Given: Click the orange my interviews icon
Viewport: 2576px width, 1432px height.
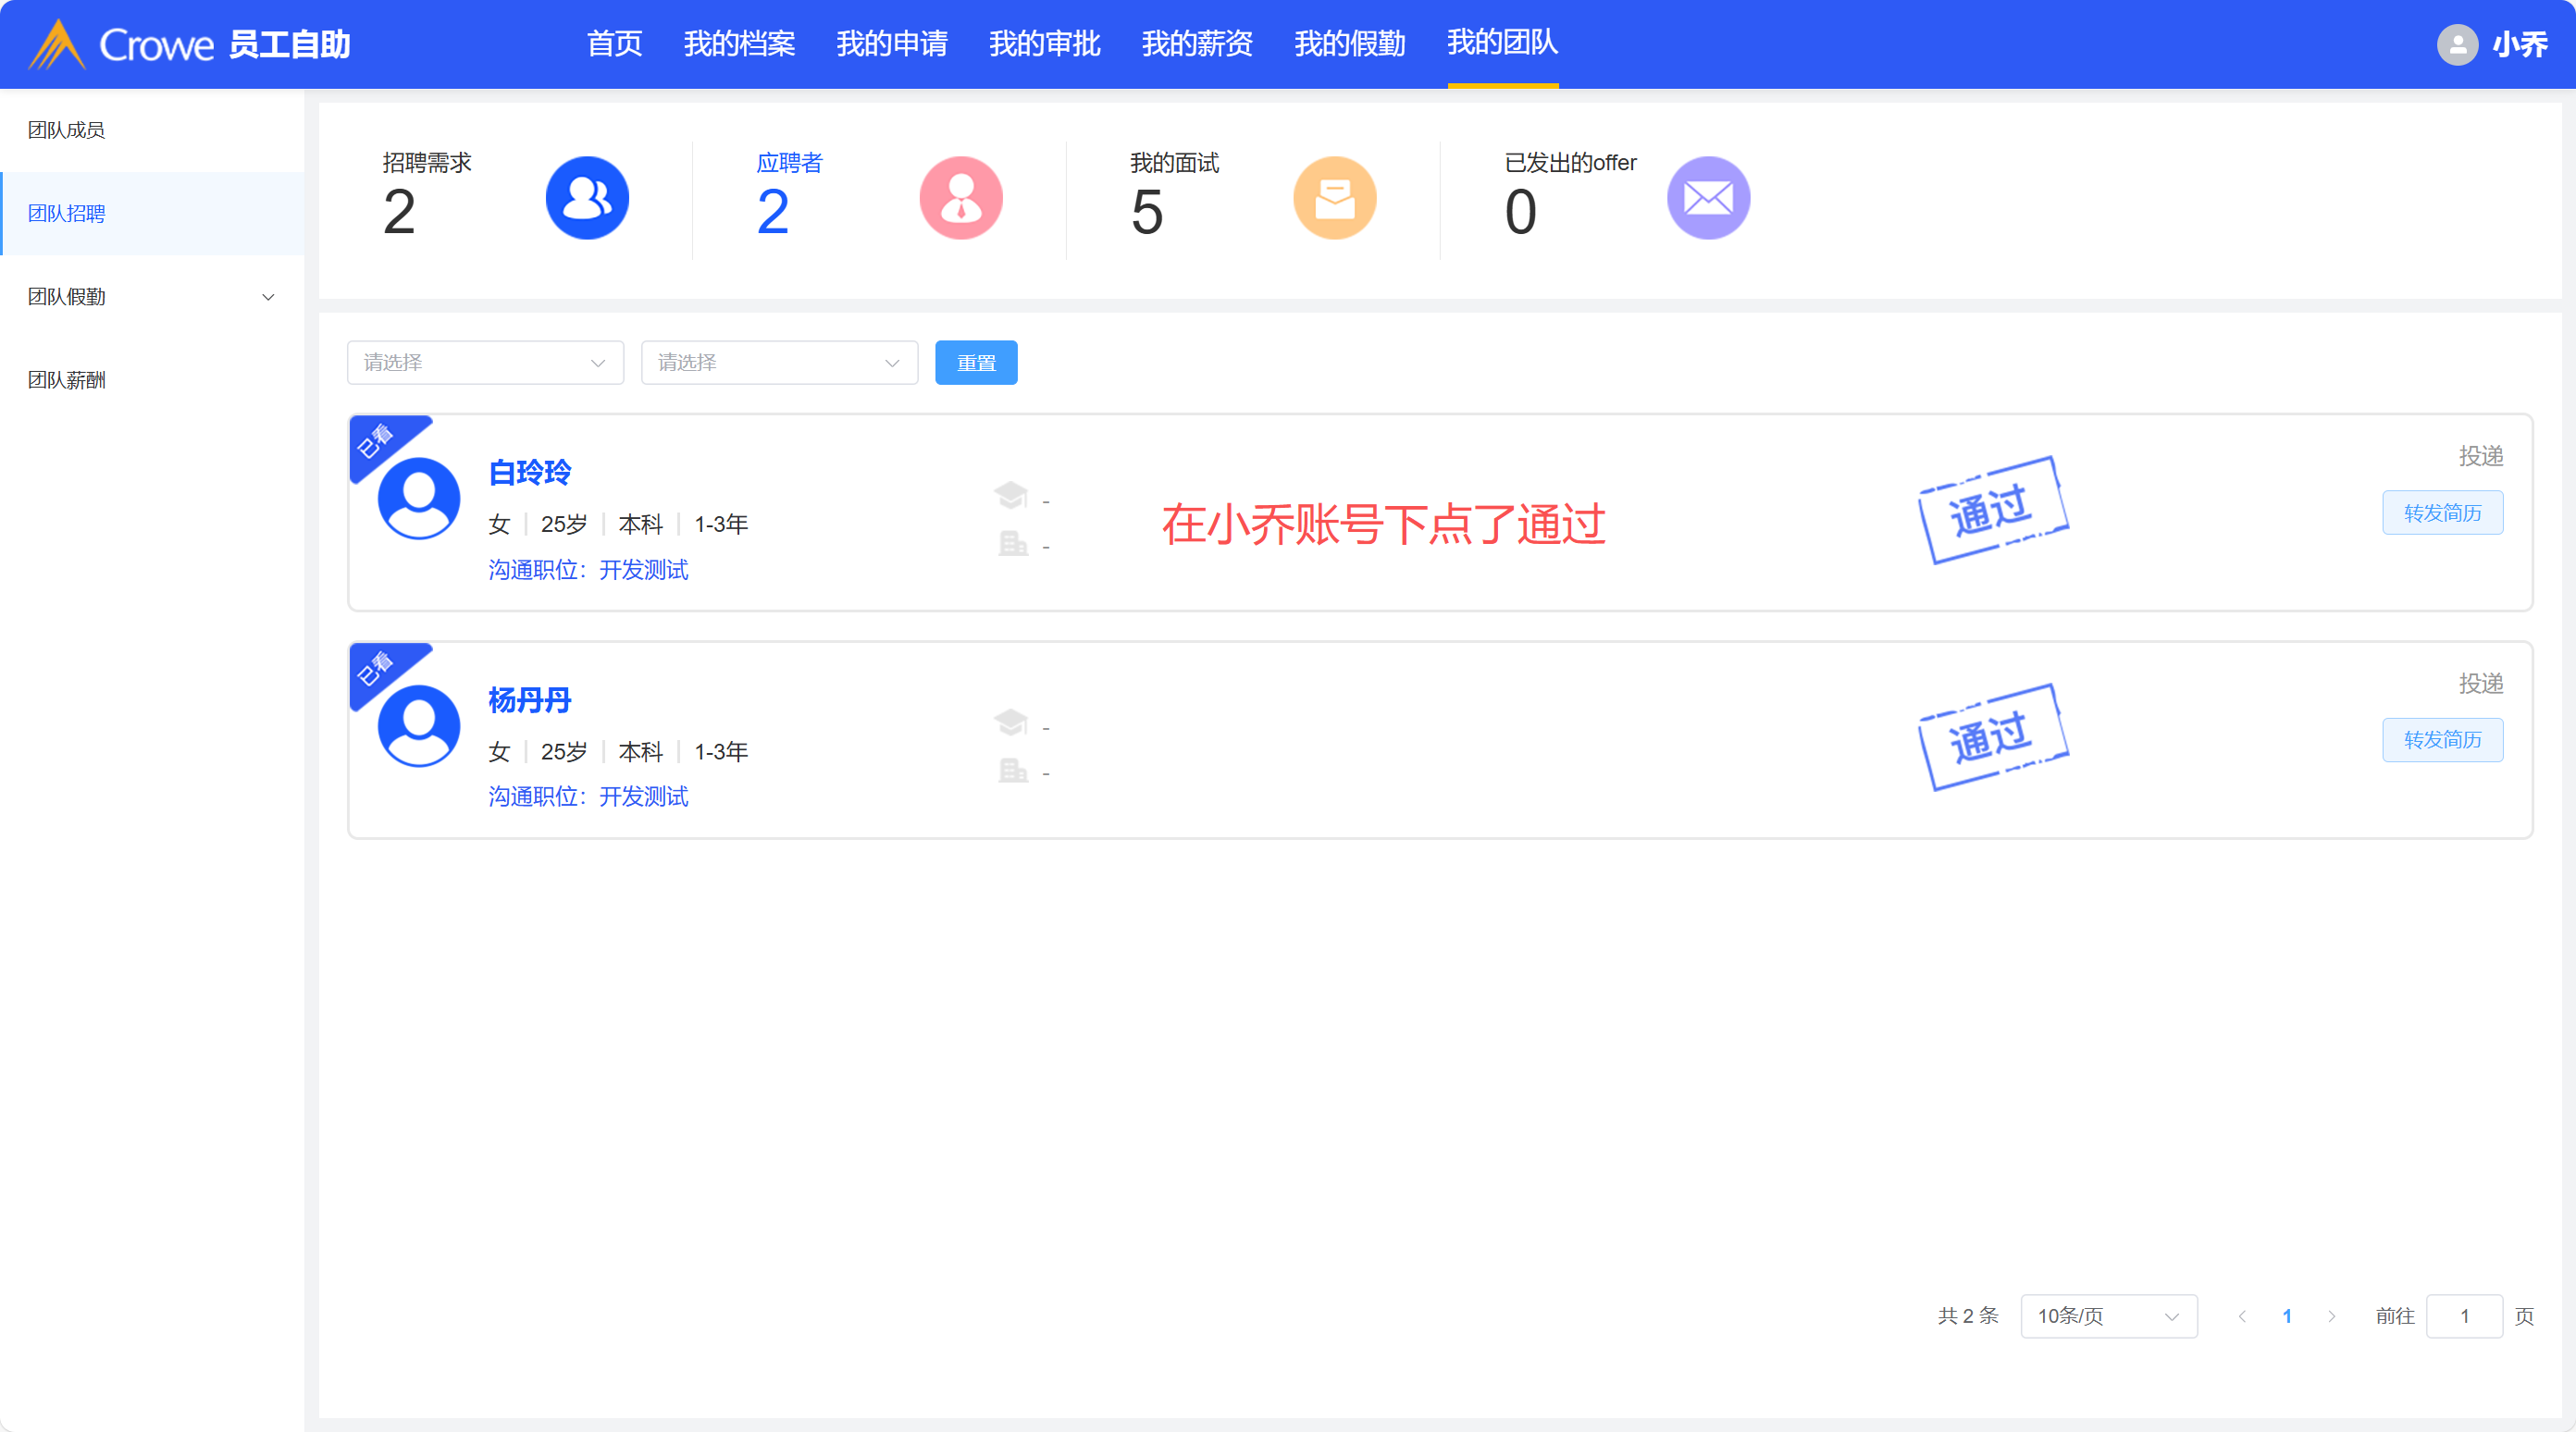Looking at the screenshot, I should coord(1334,198).
